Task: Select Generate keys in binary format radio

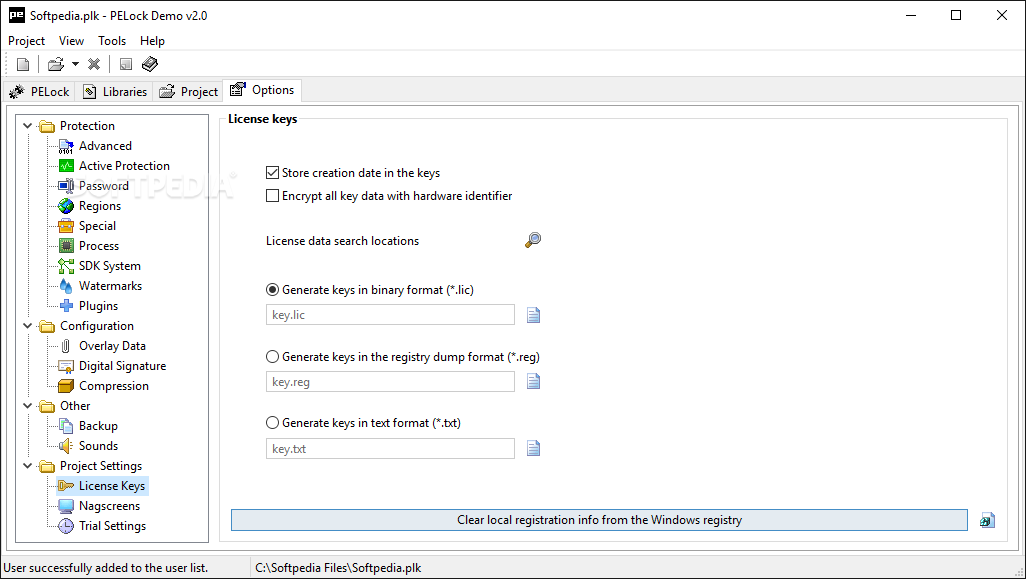Action: pyautogui.click(x=272, y=290)
